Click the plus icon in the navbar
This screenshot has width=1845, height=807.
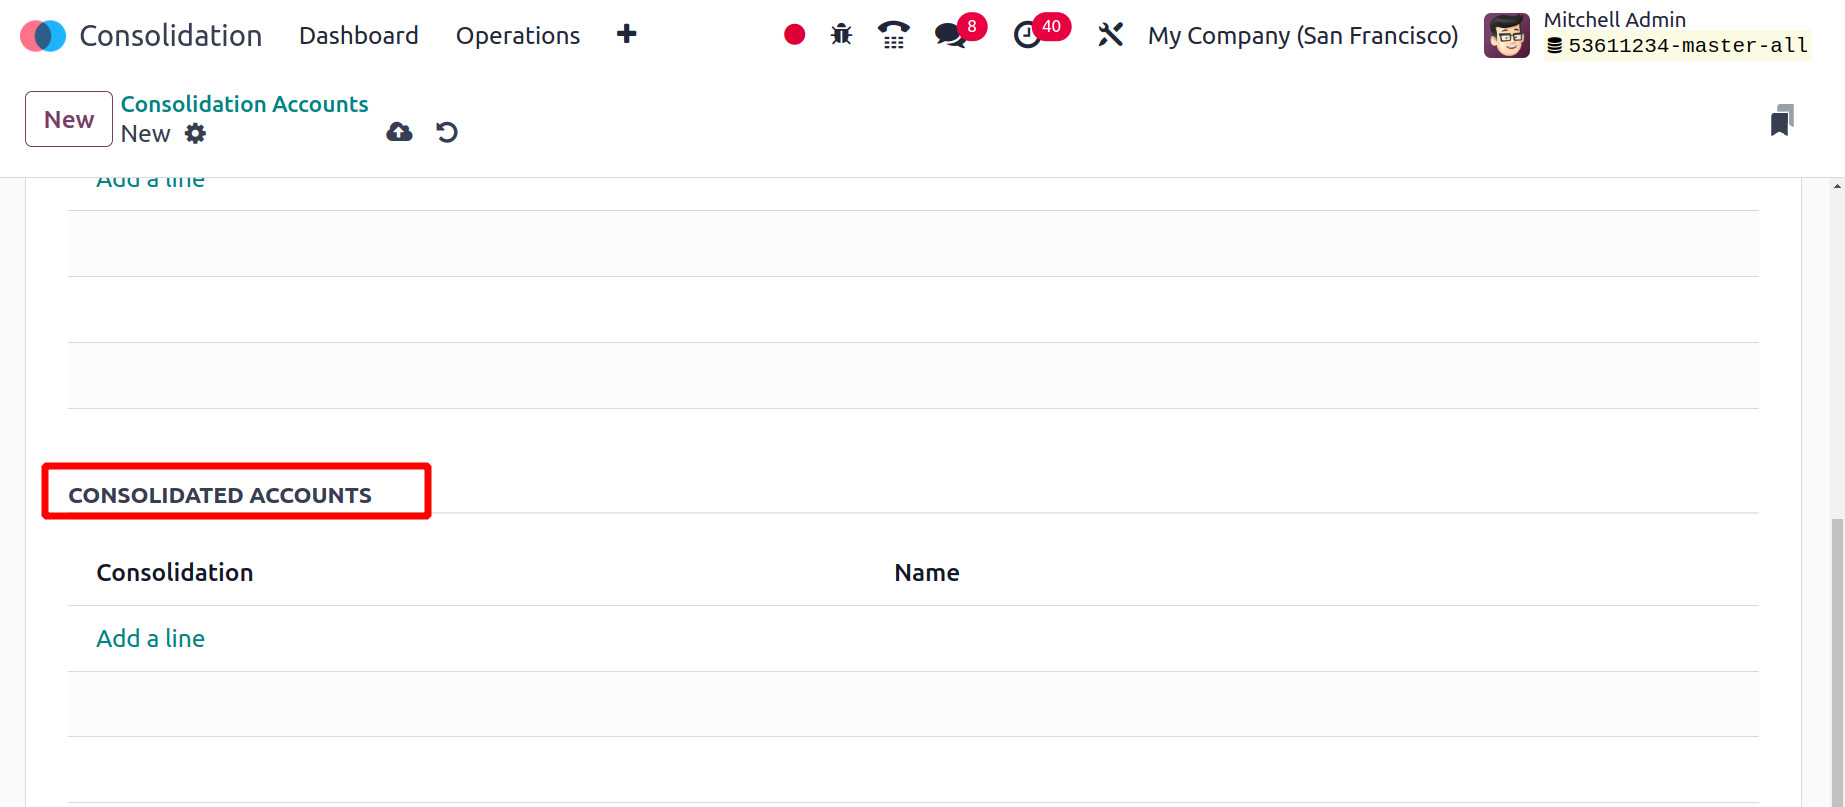(627, 35)
